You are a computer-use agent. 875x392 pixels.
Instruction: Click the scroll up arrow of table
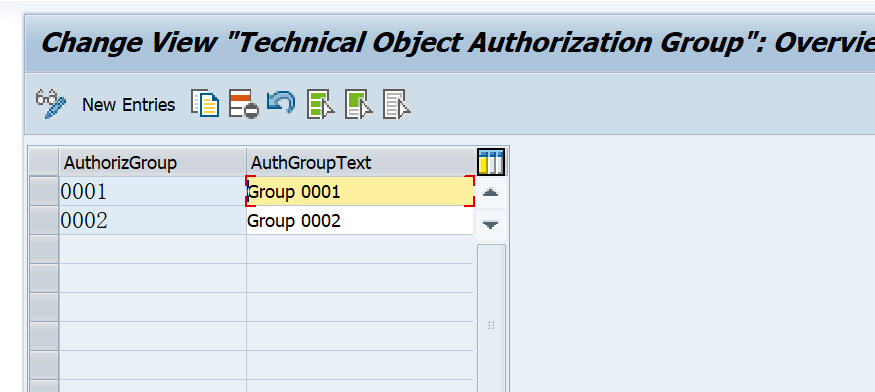click(491, 192)
